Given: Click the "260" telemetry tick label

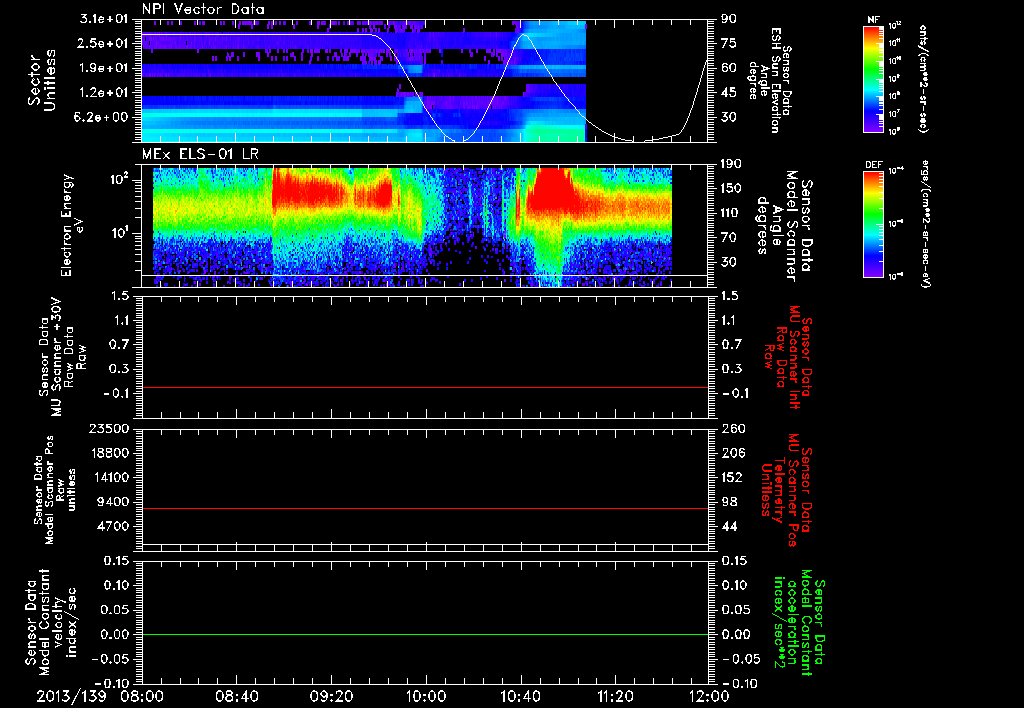Looking at the screenshot, I should tap(733, 429).
